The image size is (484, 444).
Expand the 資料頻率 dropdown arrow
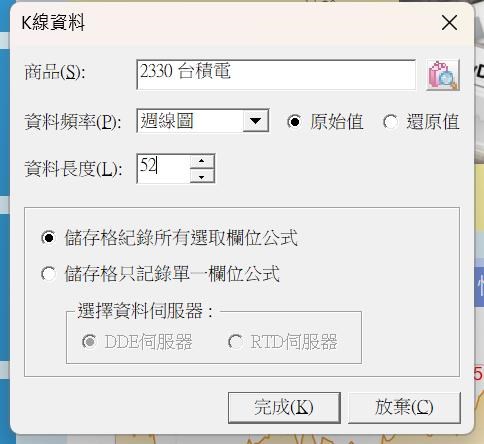pyautogui.click(x=255, y=121)
